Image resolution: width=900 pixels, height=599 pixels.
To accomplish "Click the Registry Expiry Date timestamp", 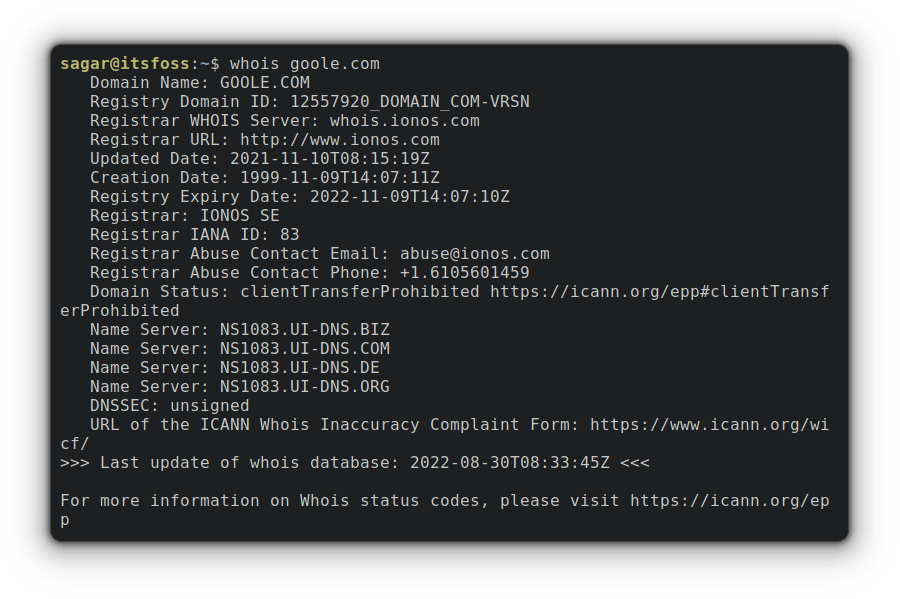I will [x=410, y=197].
